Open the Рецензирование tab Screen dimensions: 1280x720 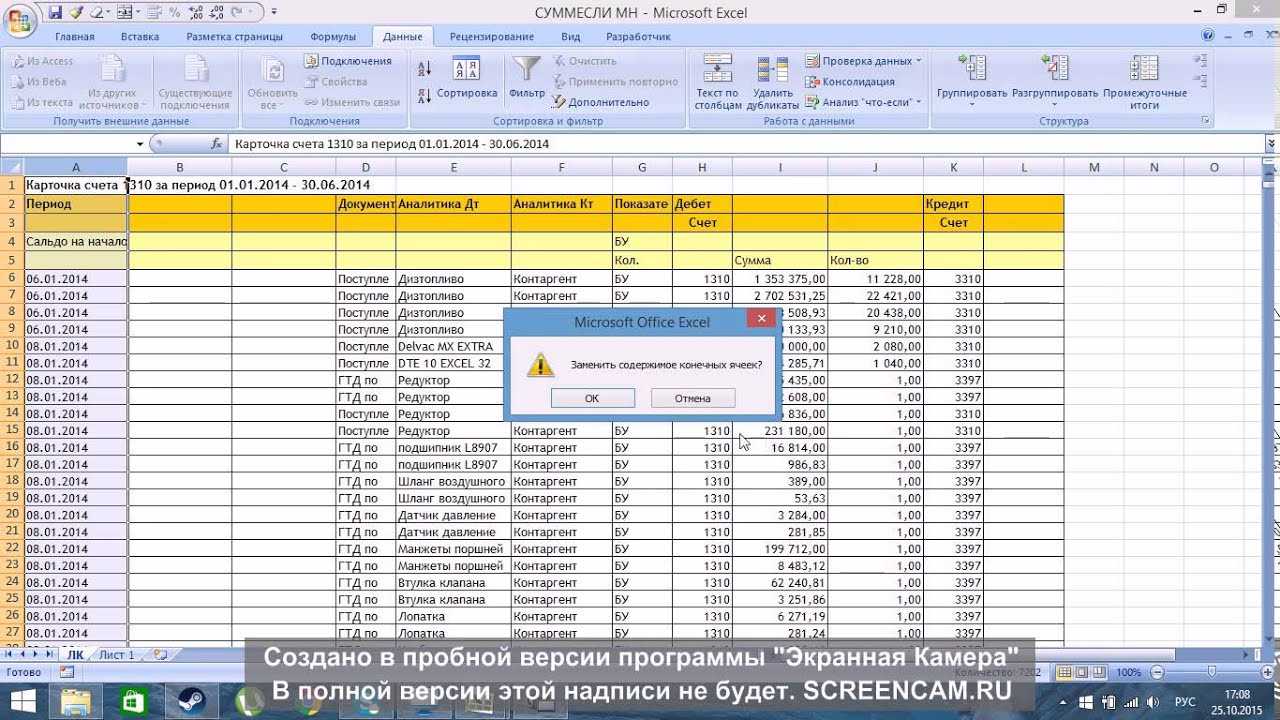pyautogui.click(x=492, y=37)
